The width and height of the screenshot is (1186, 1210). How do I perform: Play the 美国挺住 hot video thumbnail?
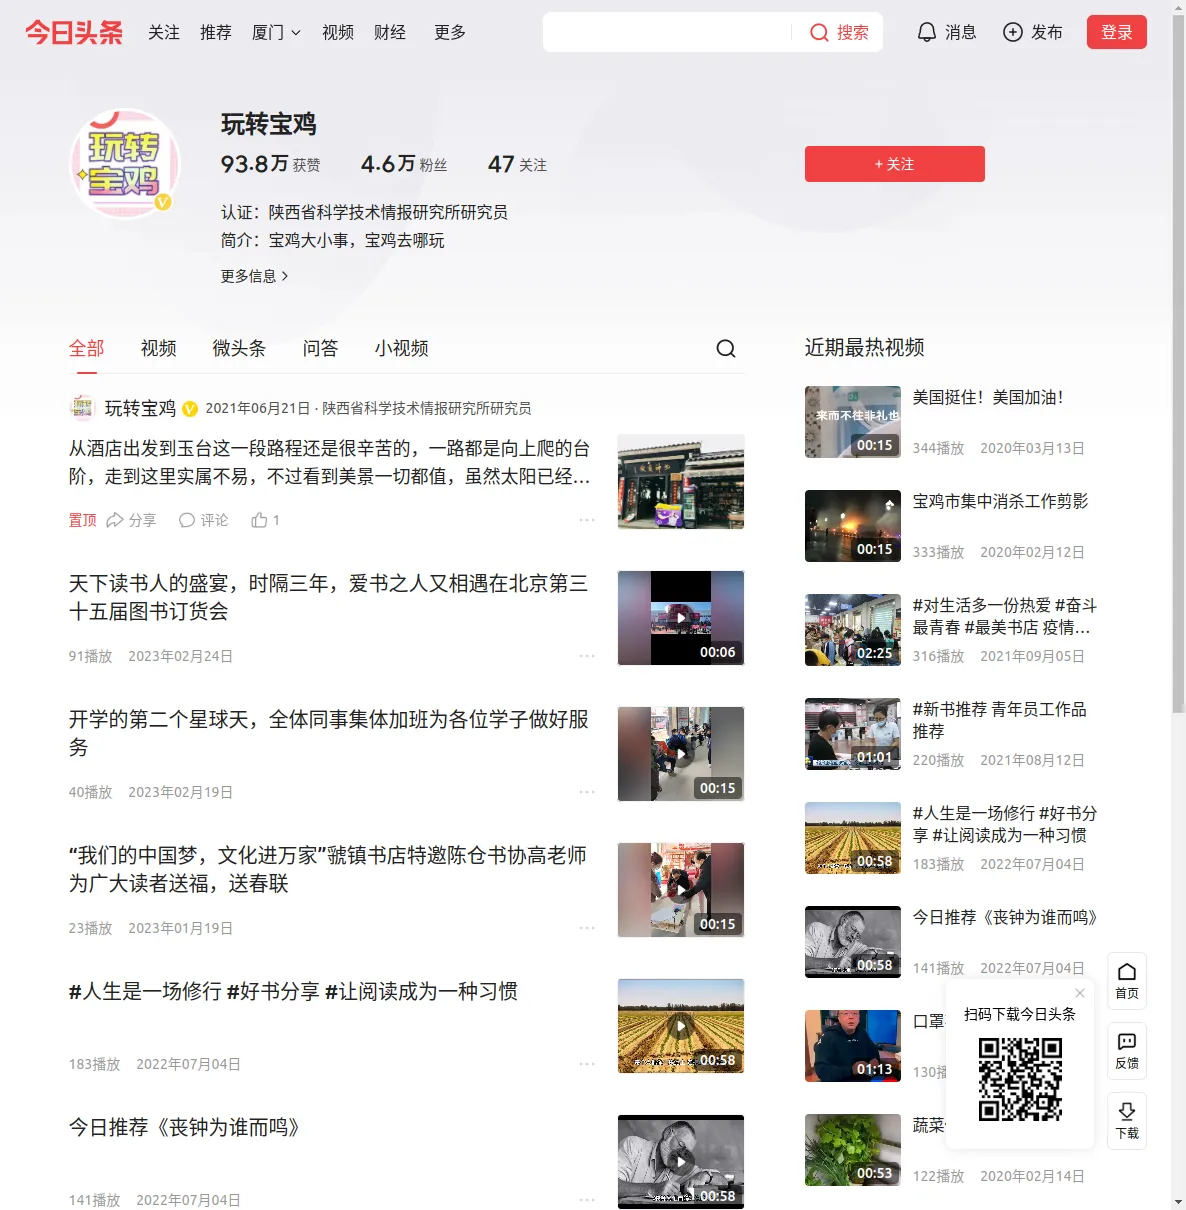coord(853,422)
